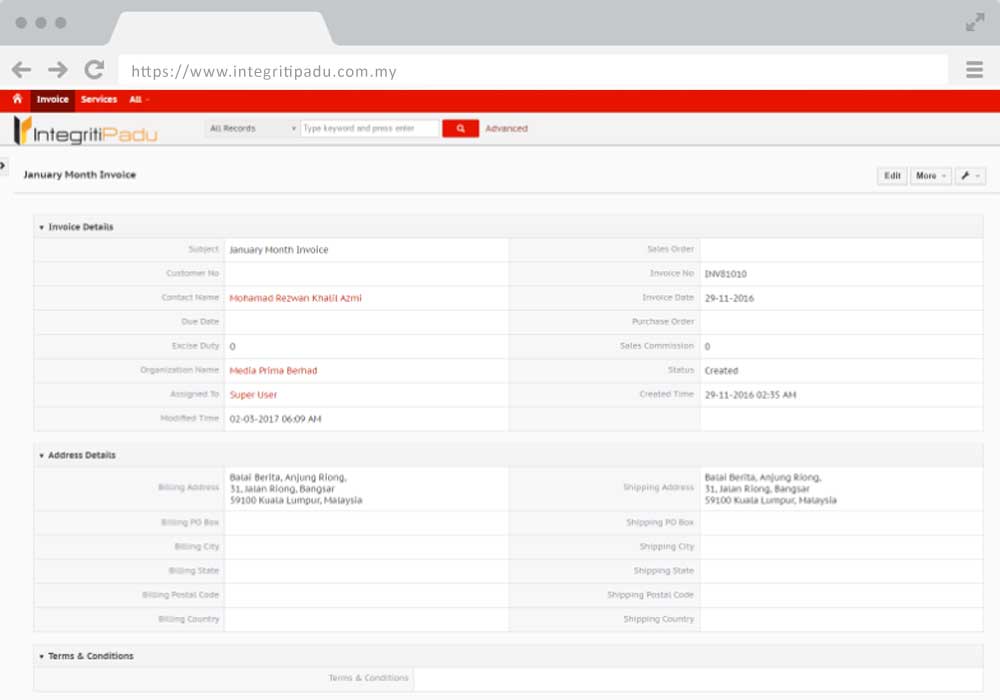Click the red search magnifier button
This screenshot has width=1000, height=700.
click(x=460, y=128)
